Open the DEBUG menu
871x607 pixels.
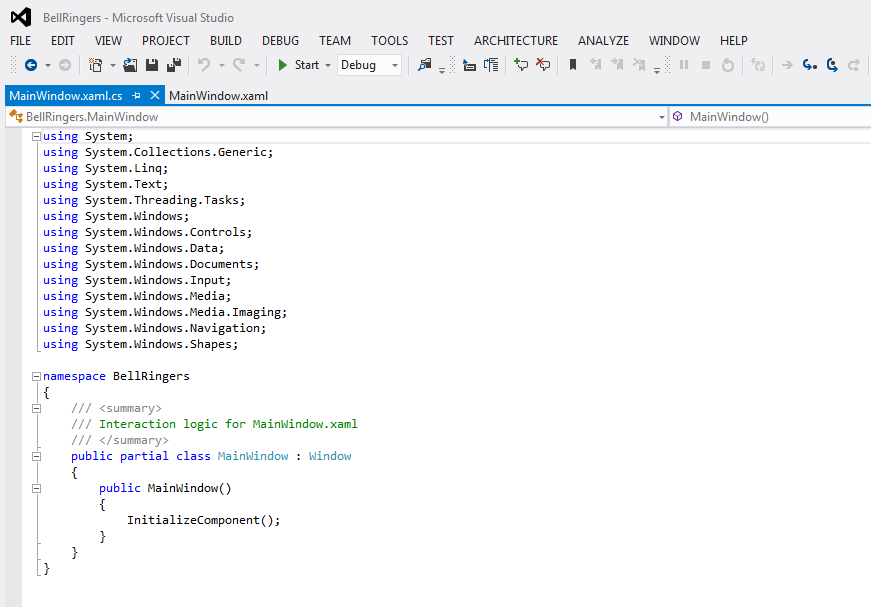tap(281, 41)
